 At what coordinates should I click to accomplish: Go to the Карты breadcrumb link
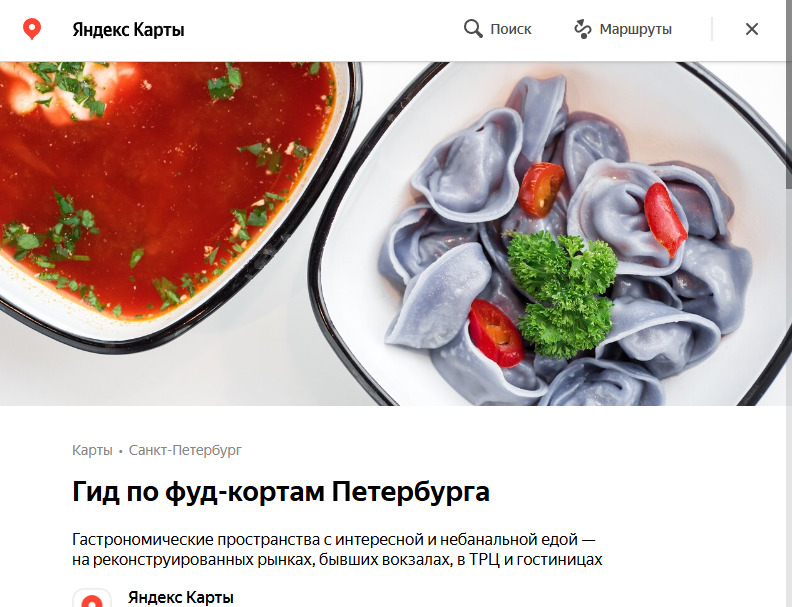[92, 450]
